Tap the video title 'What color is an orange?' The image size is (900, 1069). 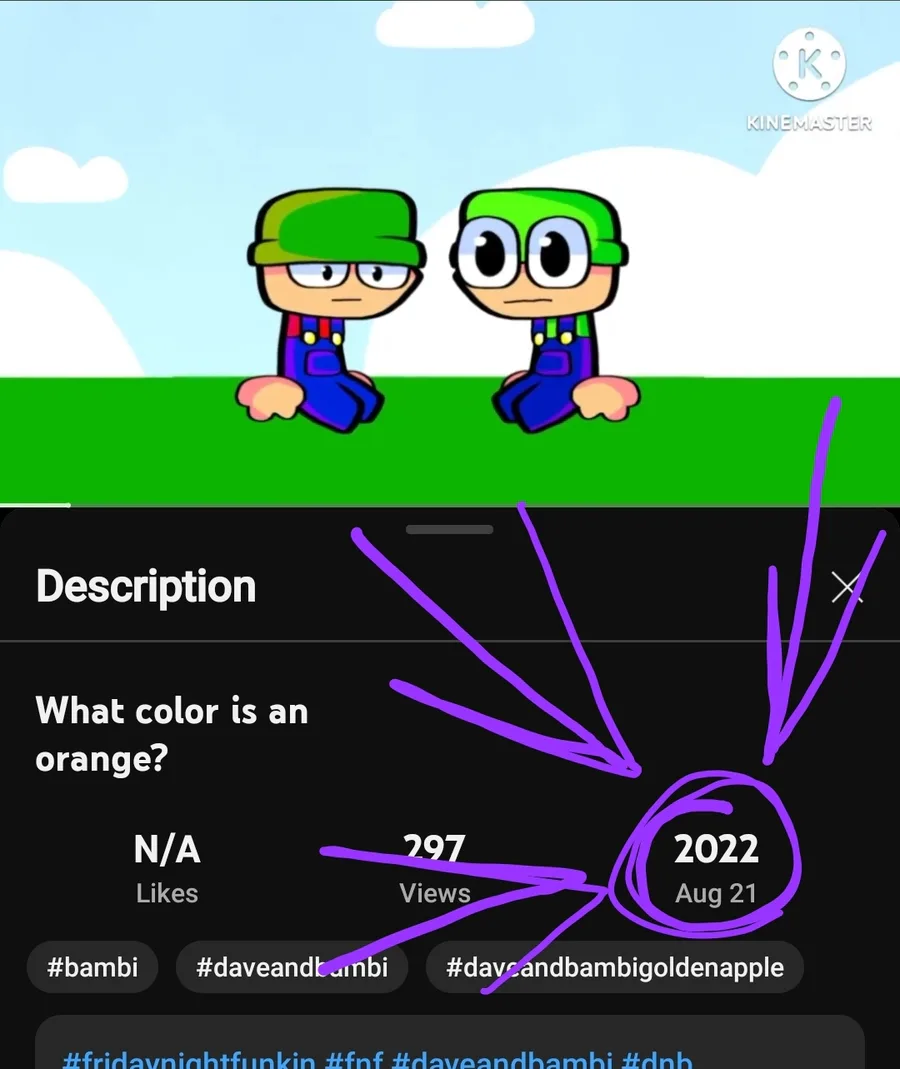[x=172, y=734]
